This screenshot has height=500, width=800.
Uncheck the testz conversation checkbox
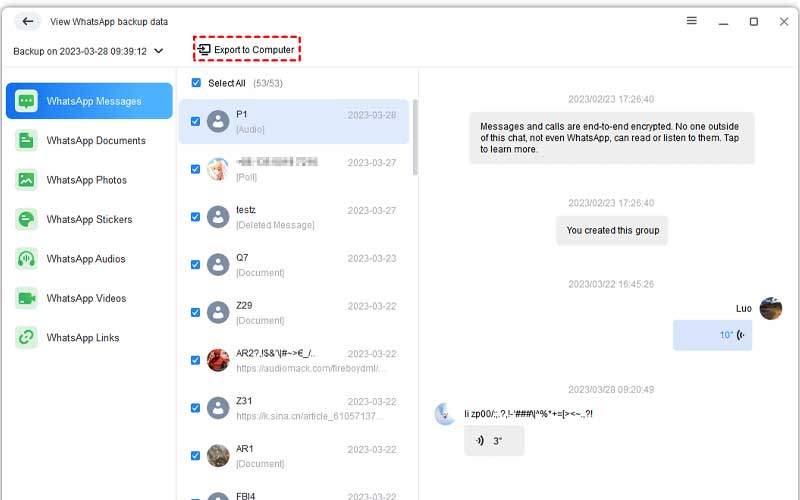pos(195,217)
